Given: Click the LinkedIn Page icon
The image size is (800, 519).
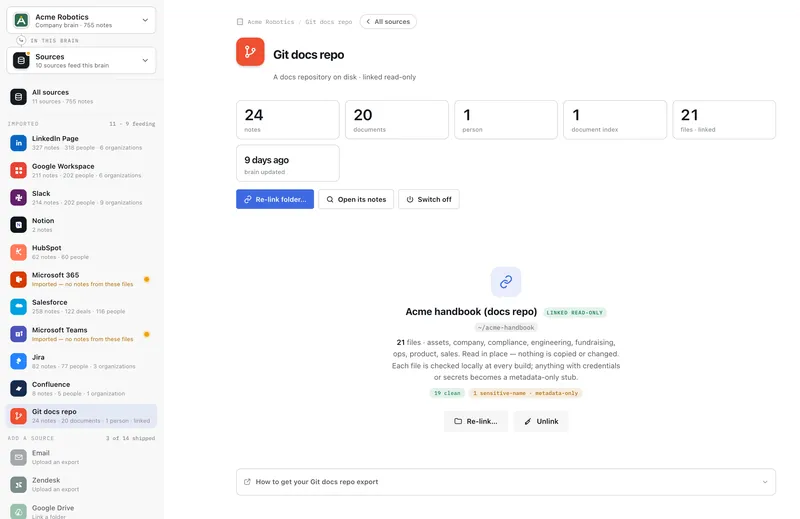Looking at the screenshot, I should [18, 143].
